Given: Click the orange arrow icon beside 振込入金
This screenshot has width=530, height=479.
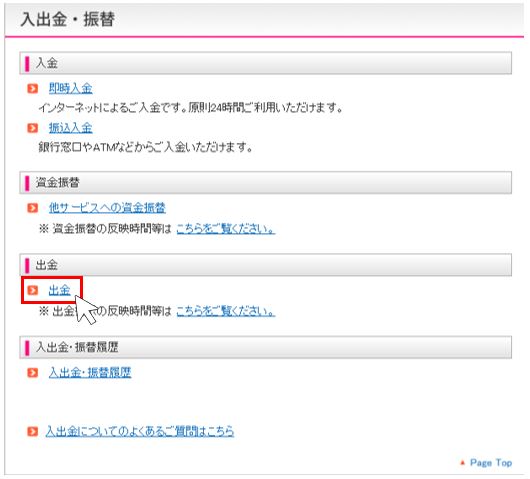Looking at the screenshot, I should coord(32,128).
